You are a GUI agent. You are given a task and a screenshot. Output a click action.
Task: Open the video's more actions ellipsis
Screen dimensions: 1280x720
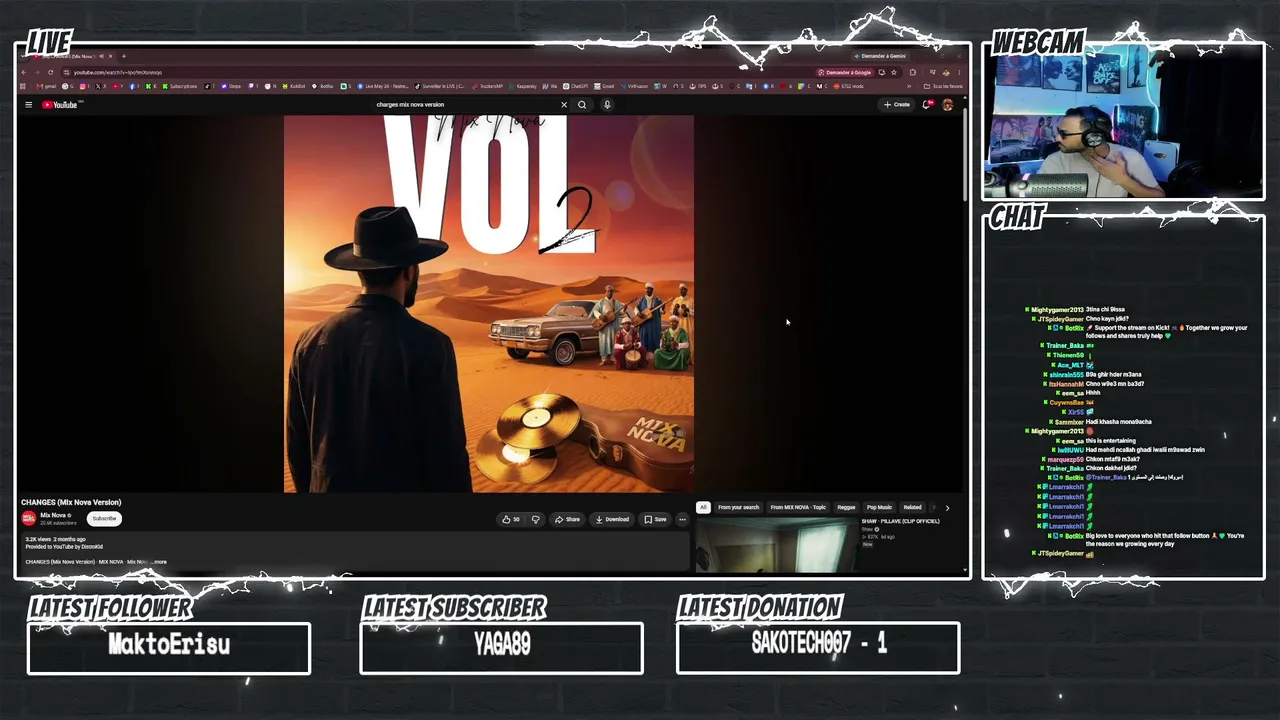(683, 520)
